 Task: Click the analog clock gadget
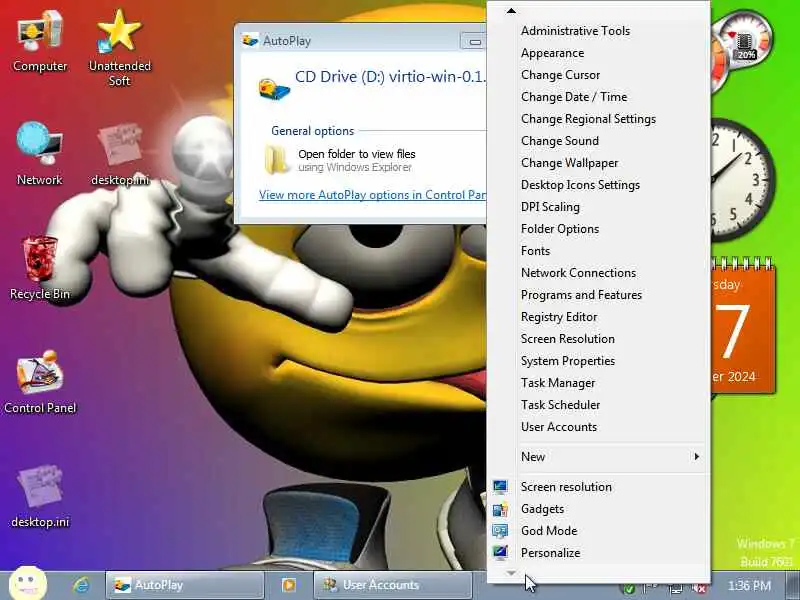pos(742,180)
